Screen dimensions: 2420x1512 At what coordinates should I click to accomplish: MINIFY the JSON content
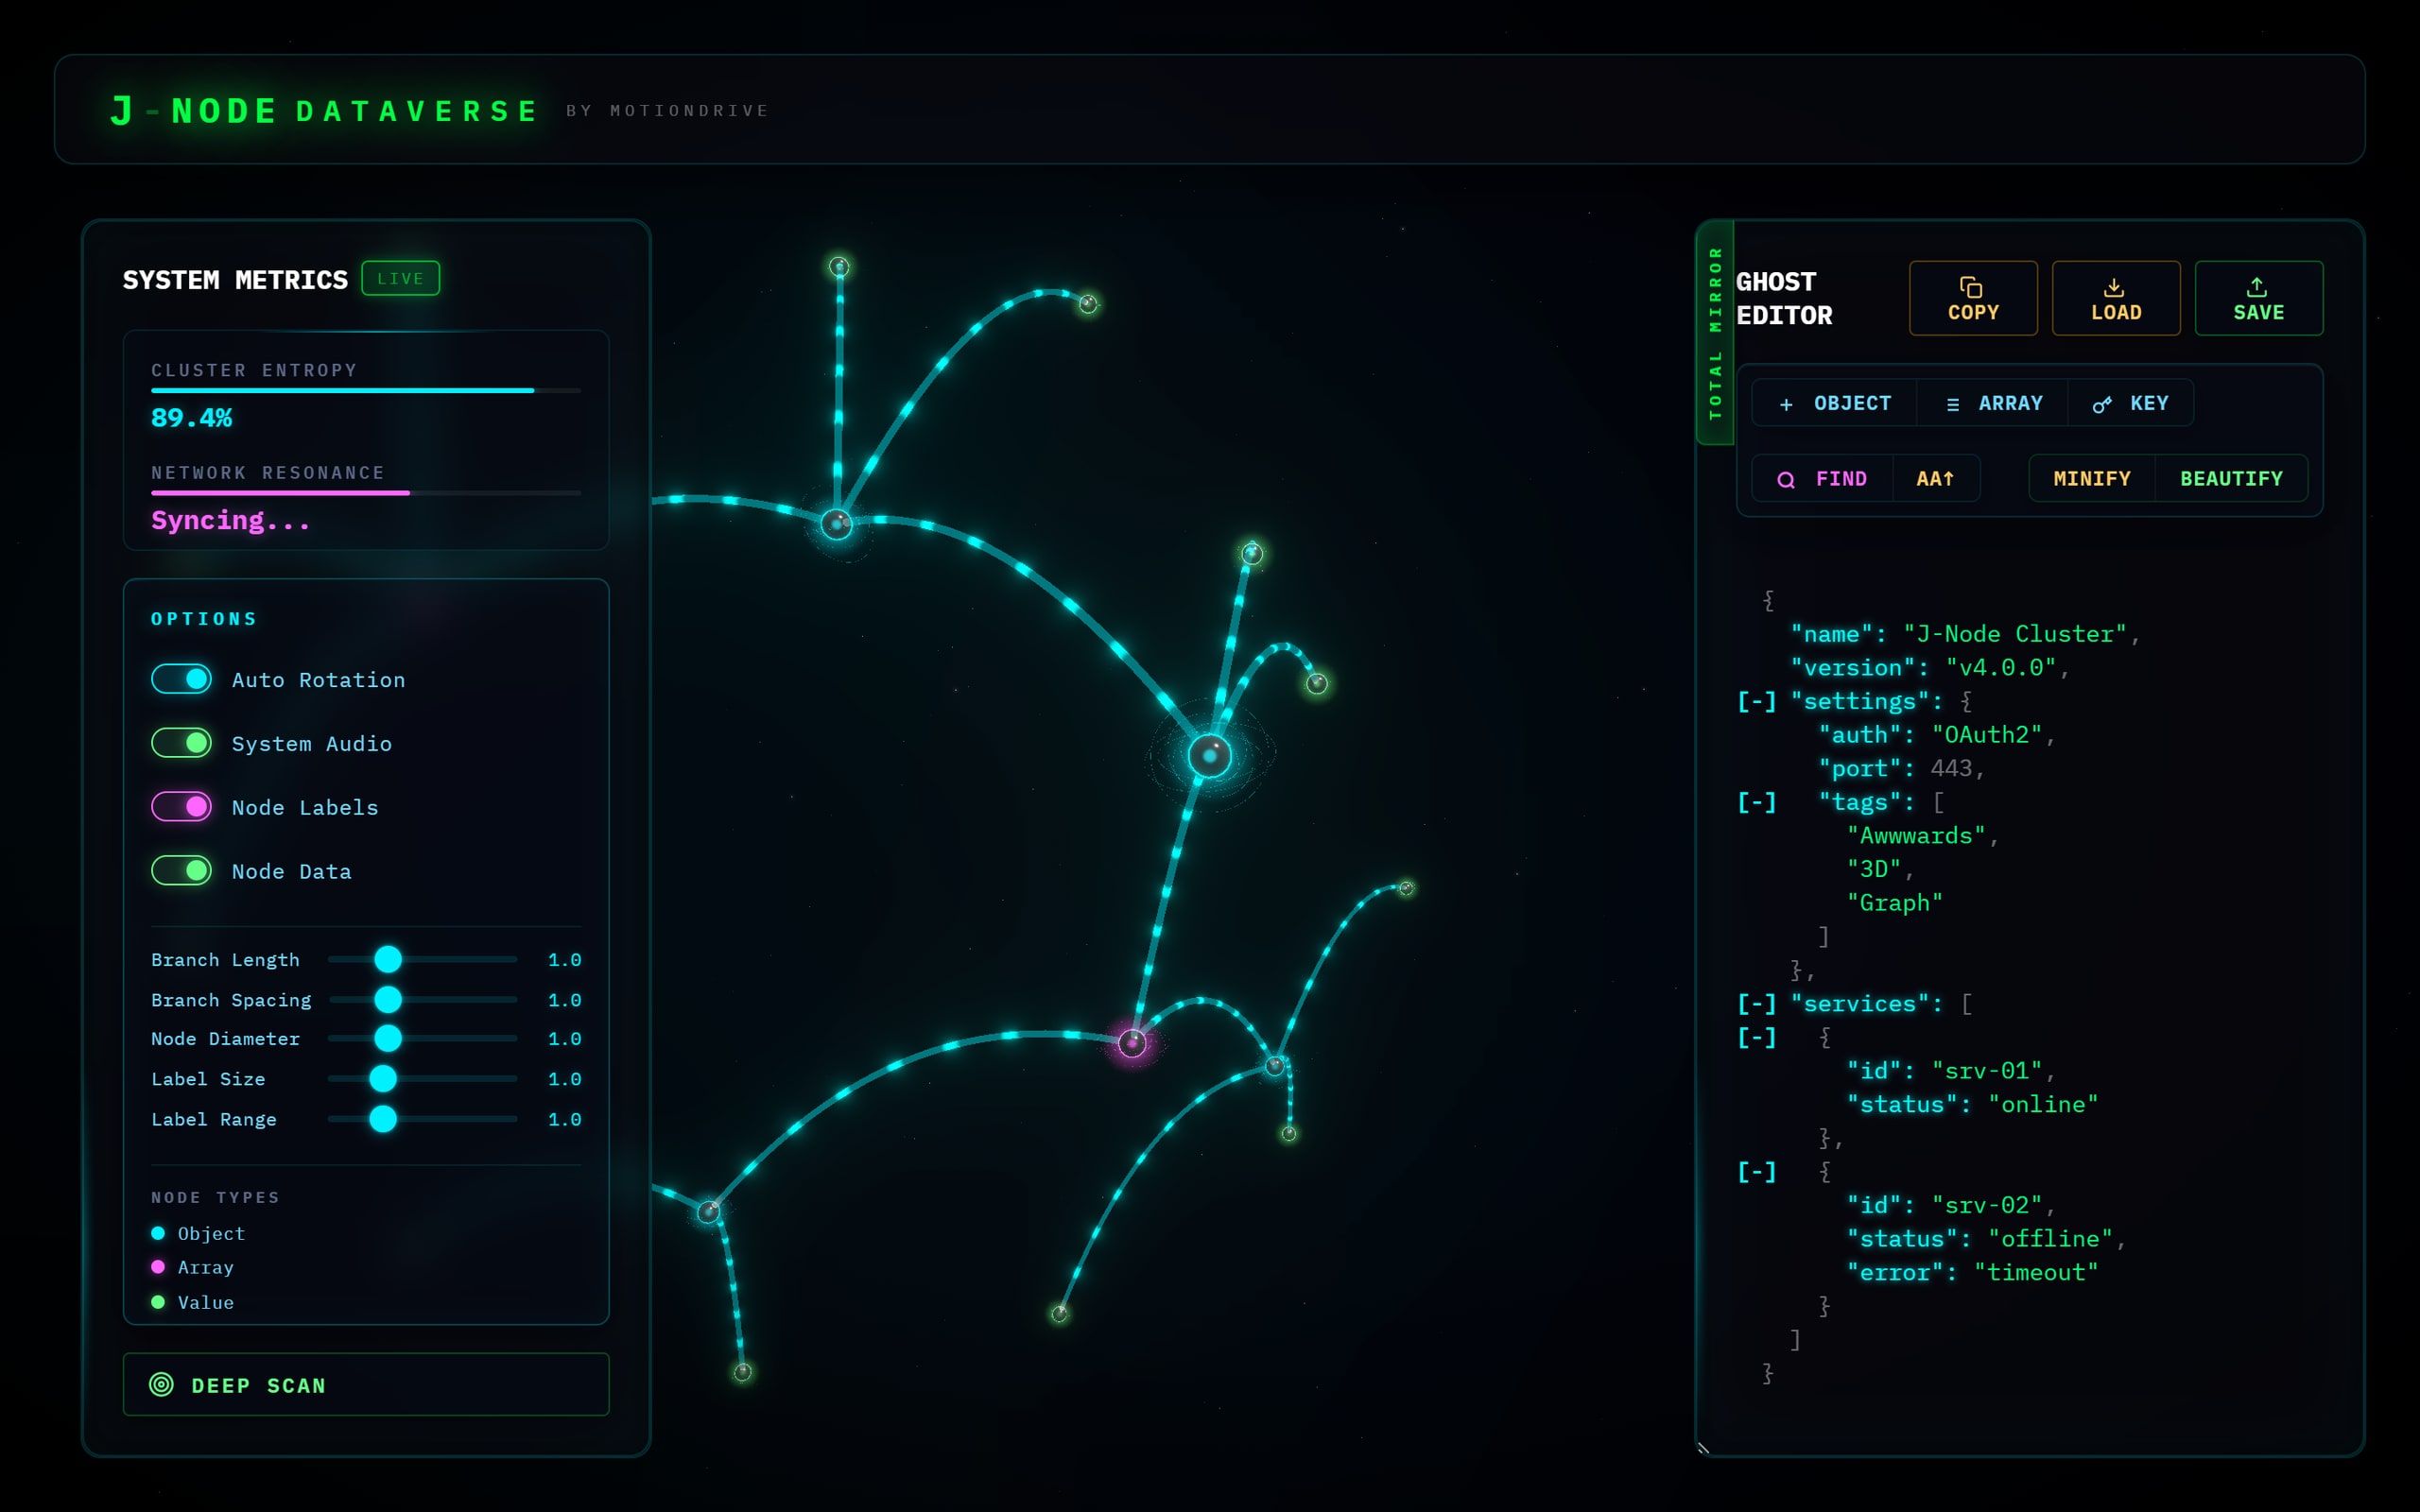2091,479
